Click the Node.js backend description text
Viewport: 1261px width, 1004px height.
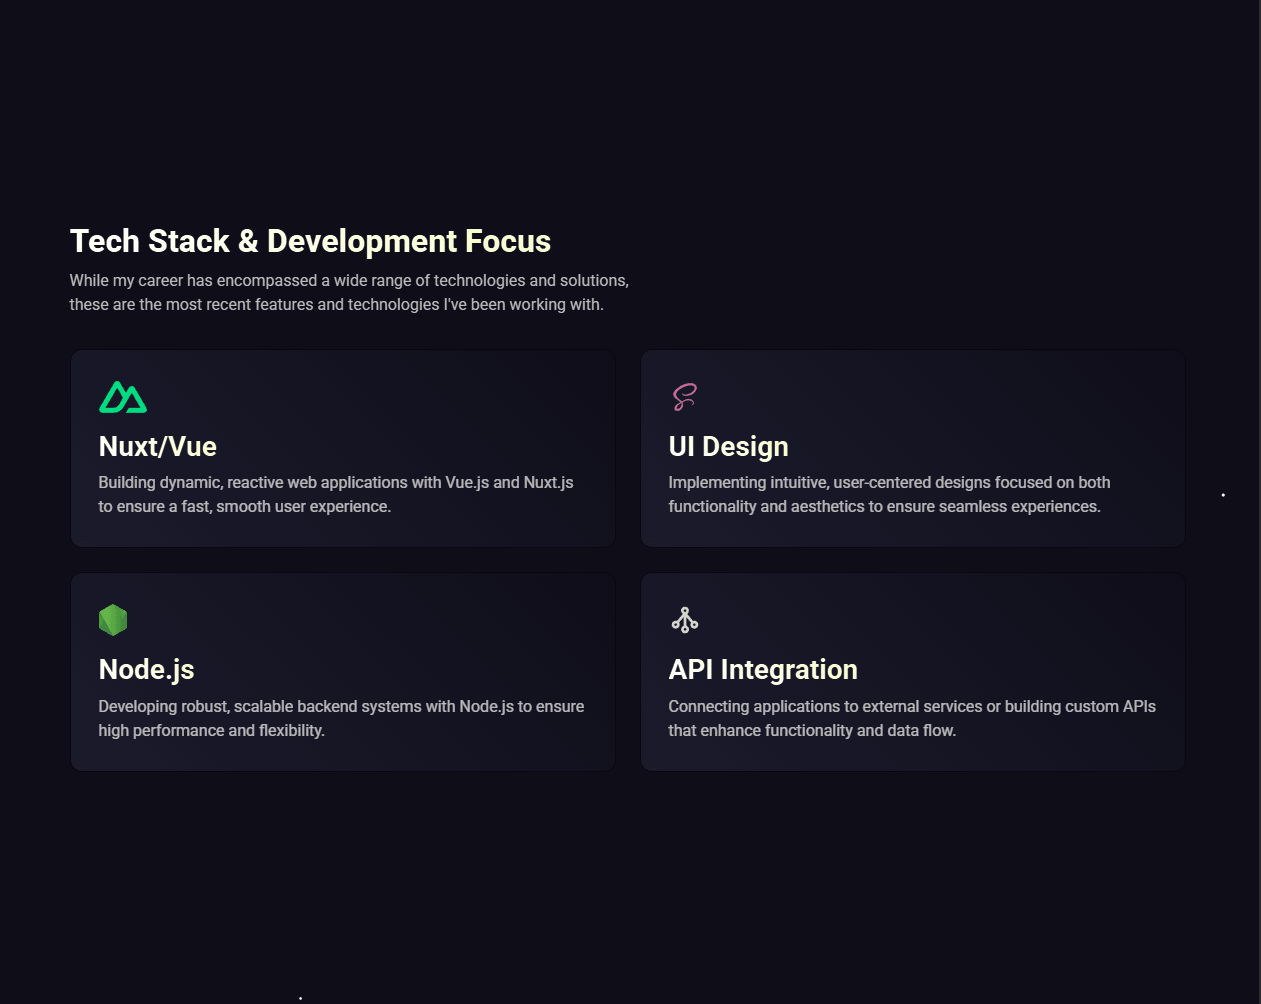click(x=341, y=718)
